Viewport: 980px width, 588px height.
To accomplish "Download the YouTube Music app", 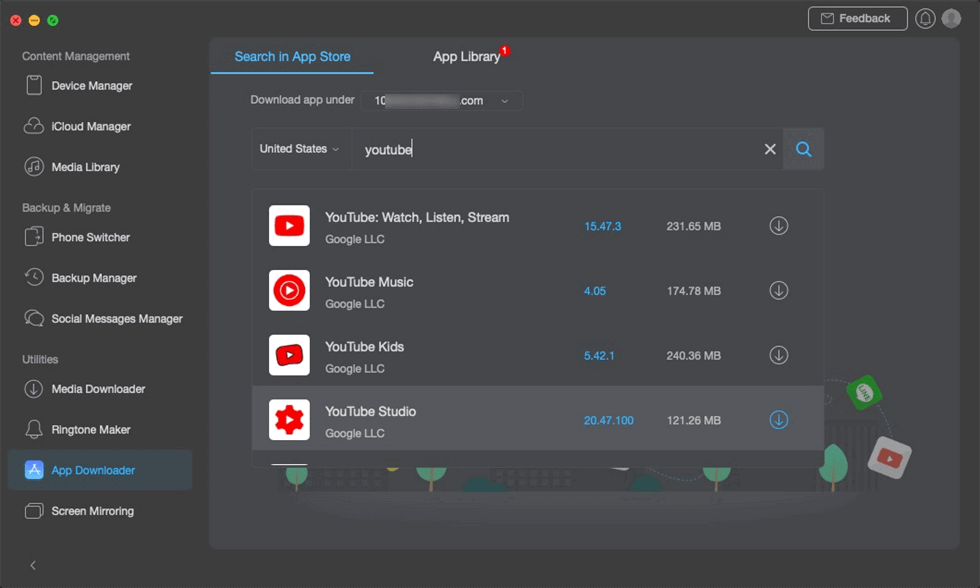I will (778, 291).
